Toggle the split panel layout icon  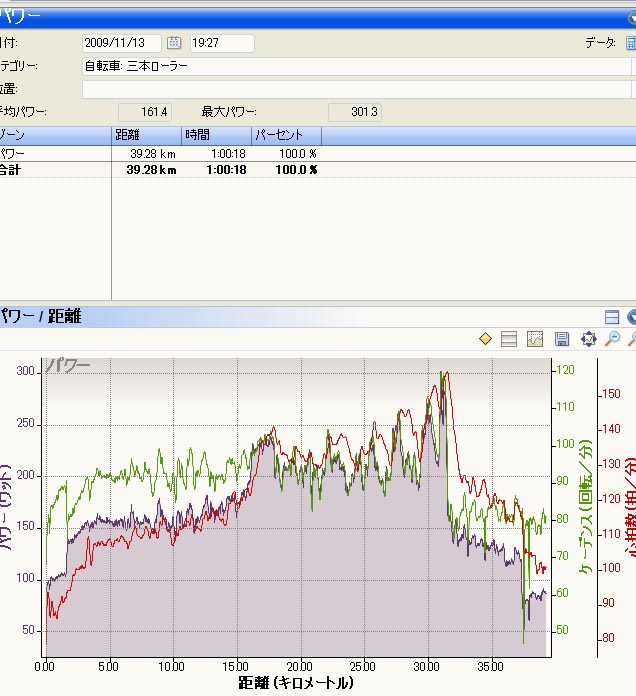pyautogui.click(x=612, y=317)
